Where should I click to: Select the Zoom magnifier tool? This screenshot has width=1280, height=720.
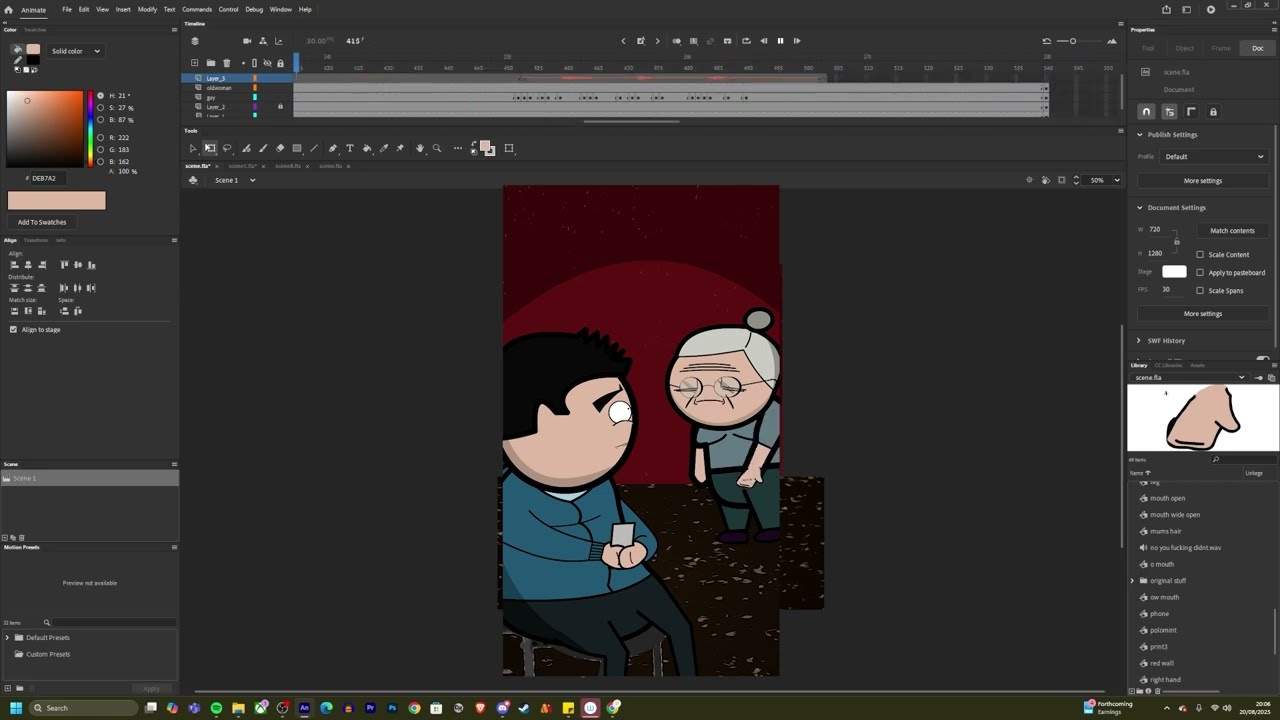[x=437, y=148]
